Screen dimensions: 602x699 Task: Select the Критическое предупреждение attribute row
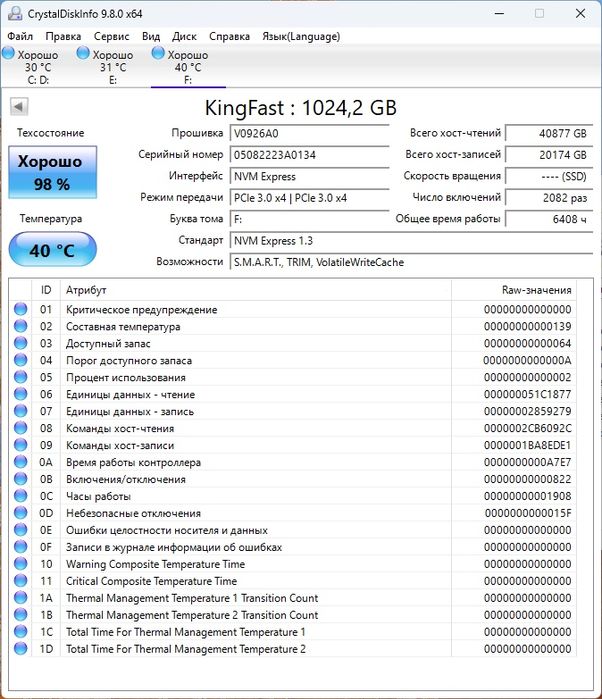[x=293, y=309]
